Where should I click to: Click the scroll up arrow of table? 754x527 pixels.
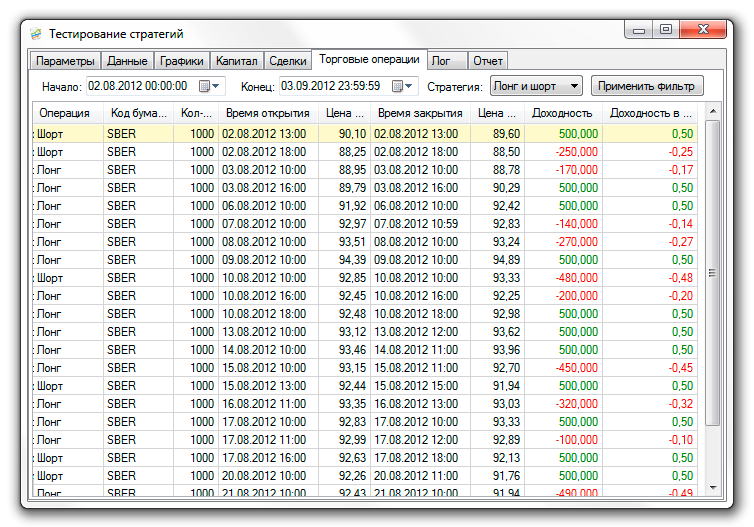[713, 113]
